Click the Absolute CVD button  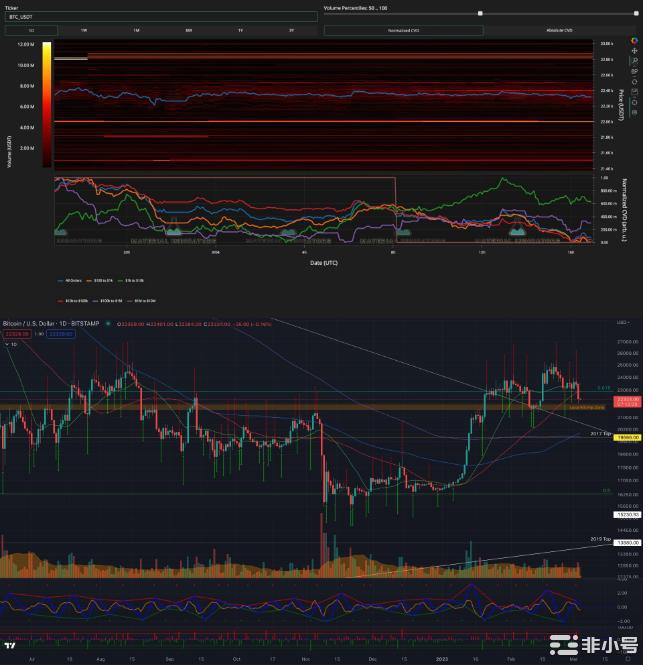pyautogui.click(x=561, y=31)
